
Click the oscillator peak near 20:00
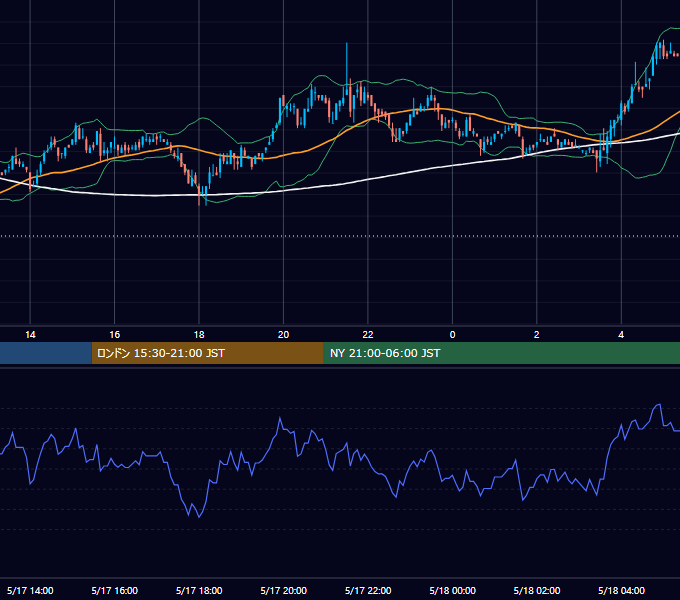coord(280,418)
